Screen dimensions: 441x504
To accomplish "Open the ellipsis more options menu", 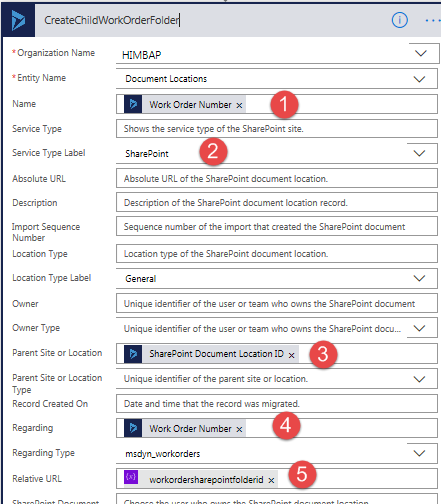I will click(x=432, y=21).
